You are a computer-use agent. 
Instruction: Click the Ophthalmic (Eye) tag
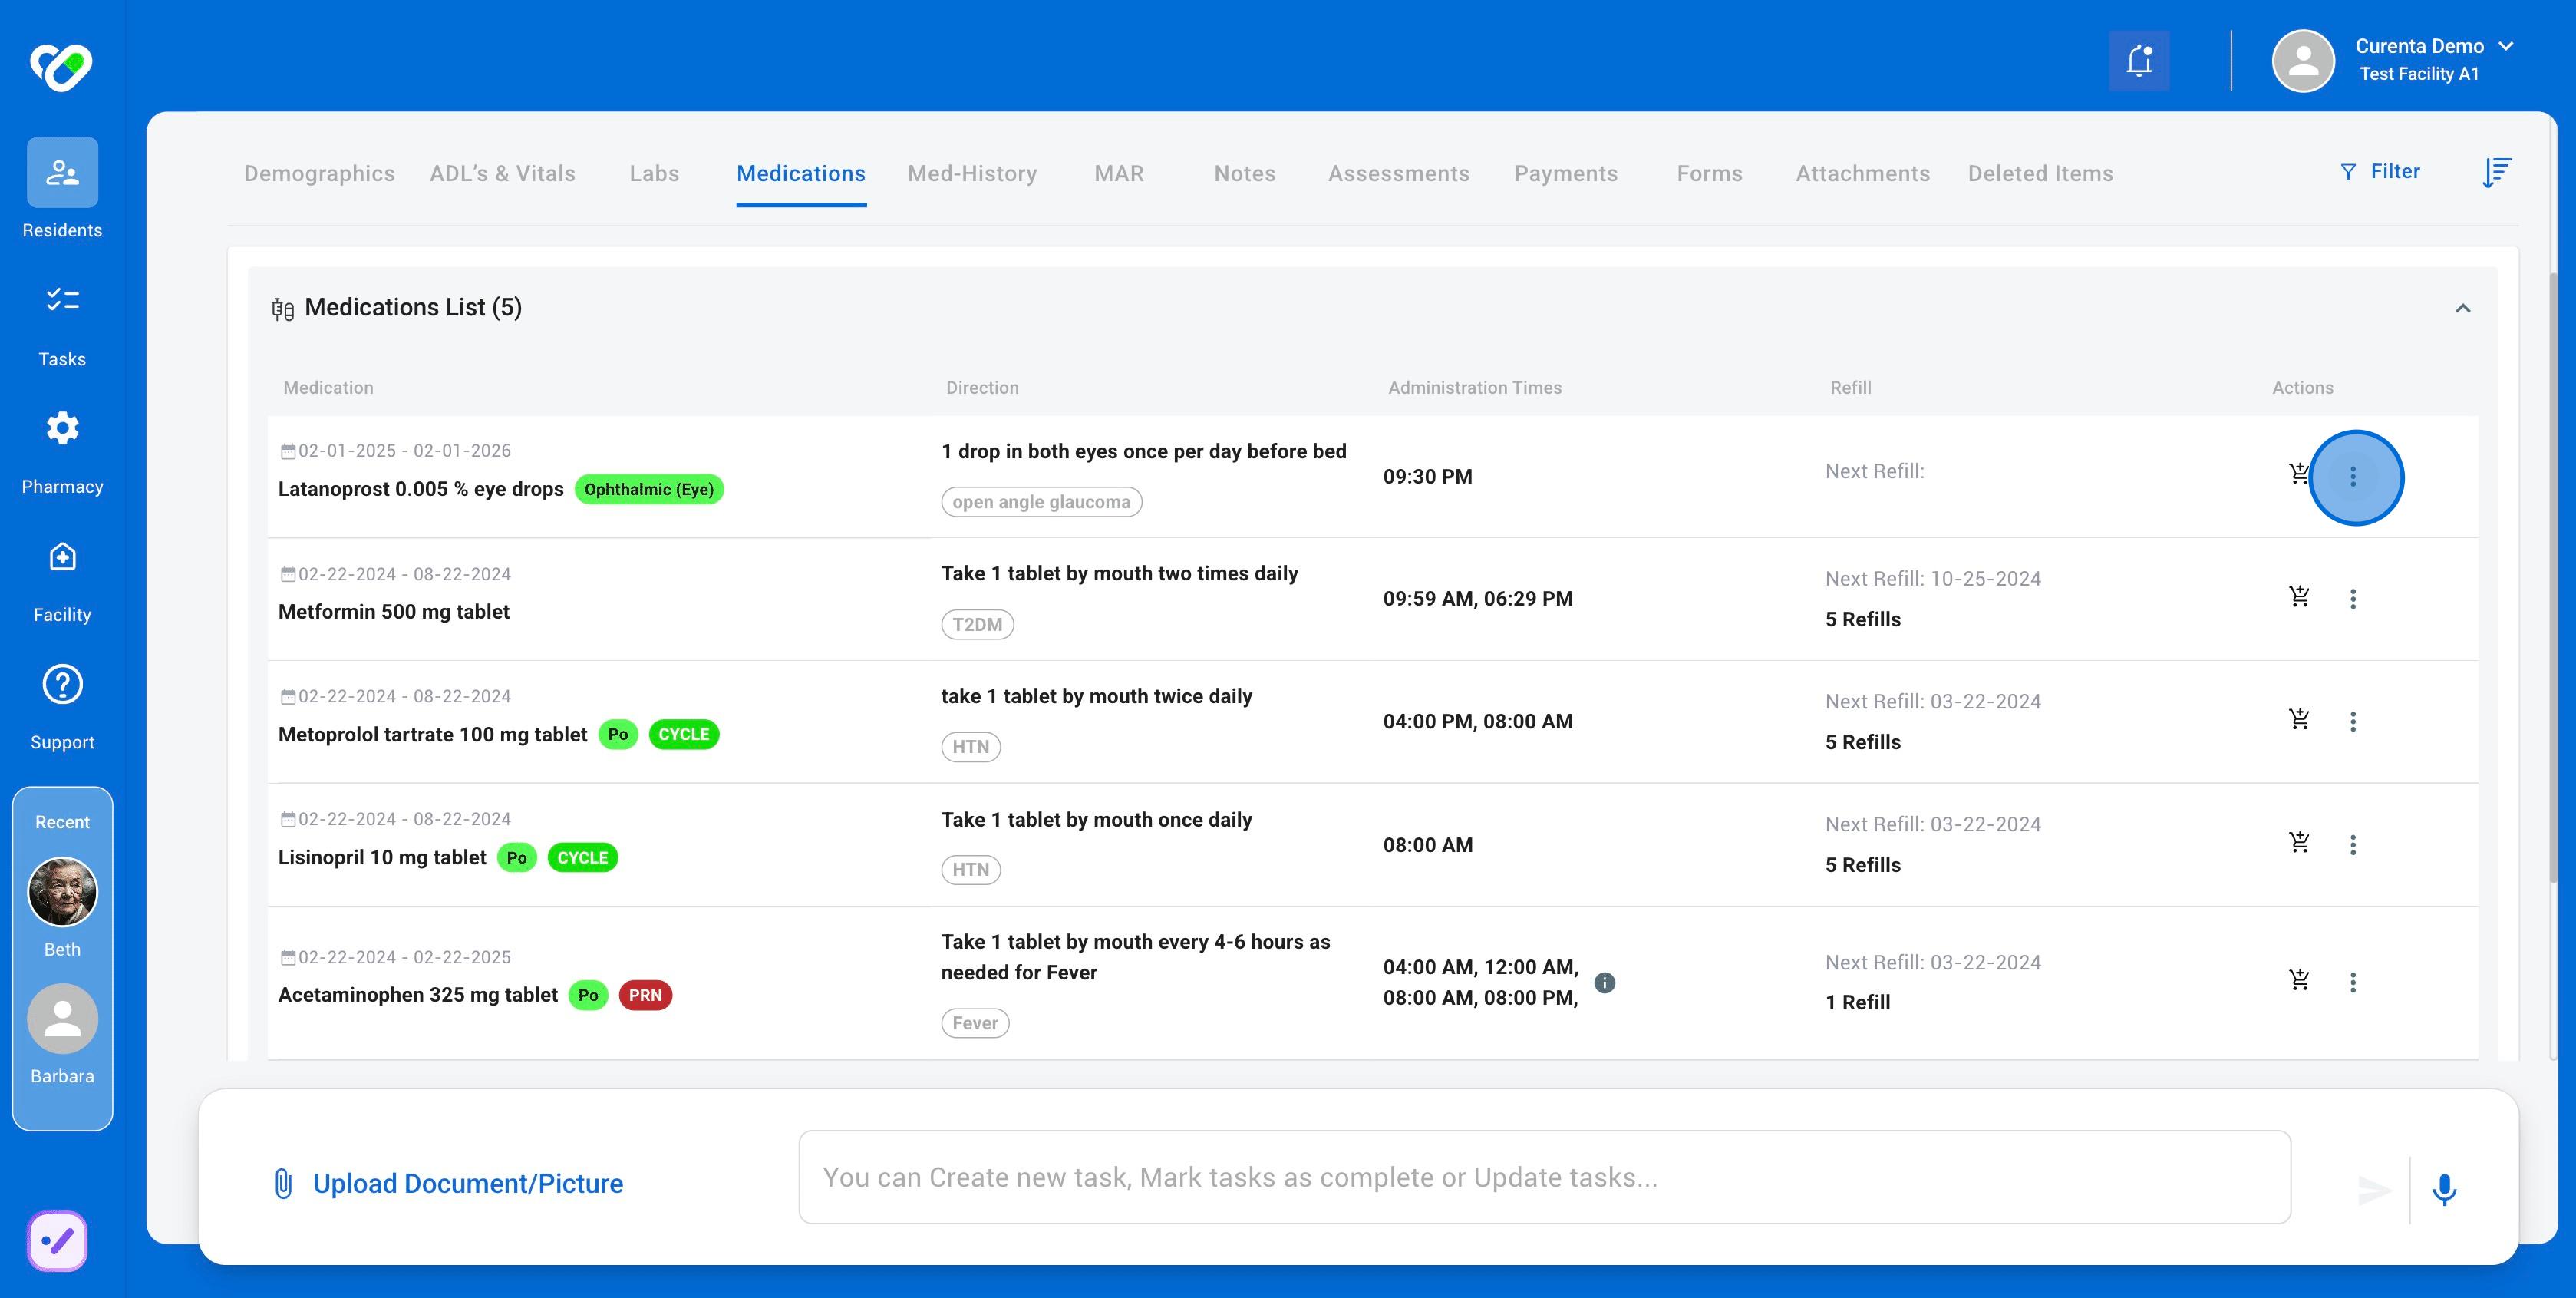[649, 490]
